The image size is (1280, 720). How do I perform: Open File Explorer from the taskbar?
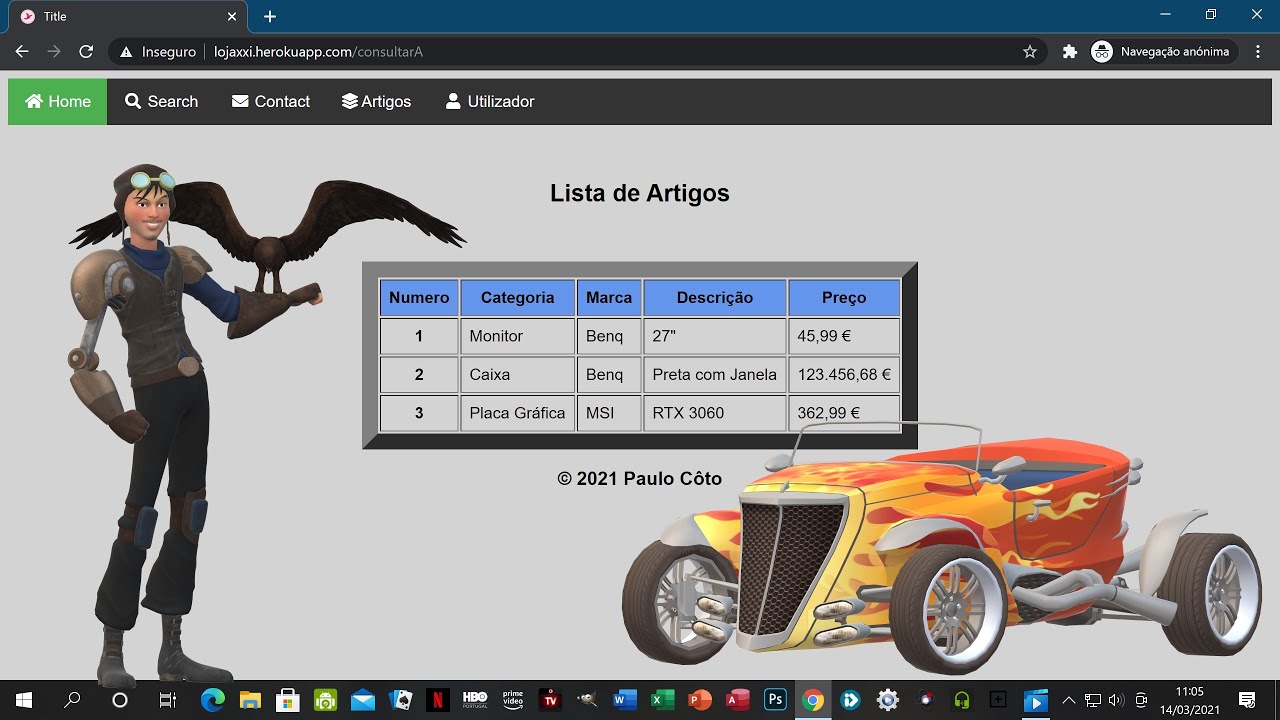point(249,700)
